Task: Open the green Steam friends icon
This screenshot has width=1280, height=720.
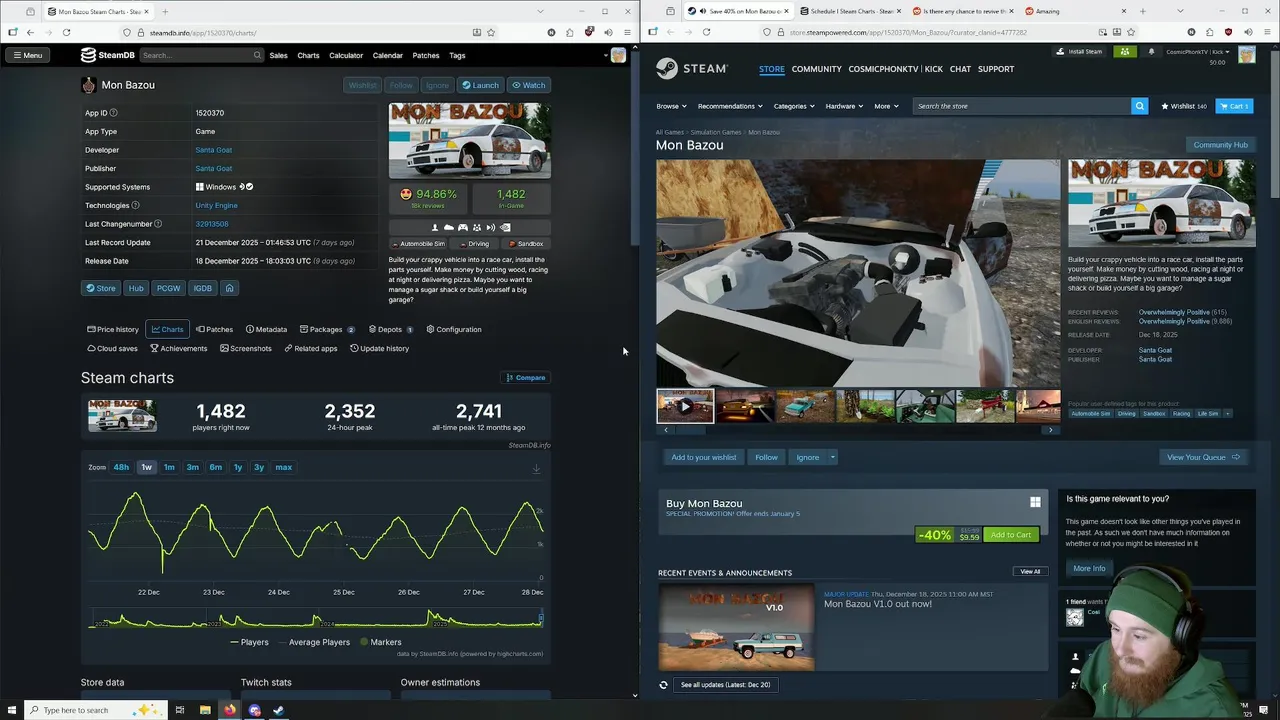Action: pos(1125,51)
